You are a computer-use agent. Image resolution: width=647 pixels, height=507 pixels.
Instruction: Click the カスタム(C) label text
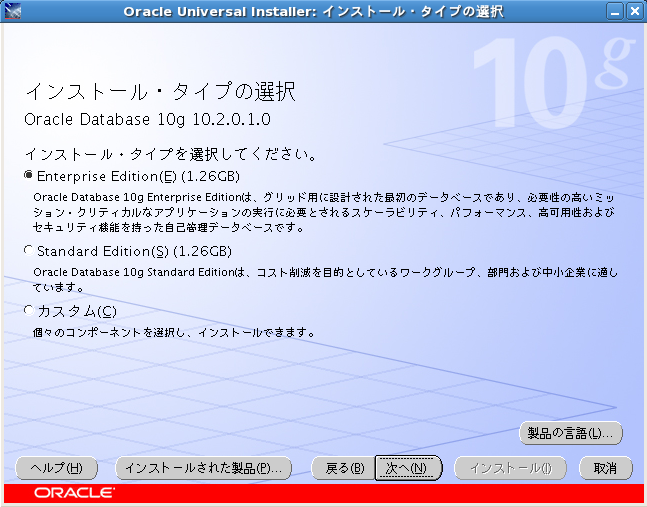click(77, 311)
